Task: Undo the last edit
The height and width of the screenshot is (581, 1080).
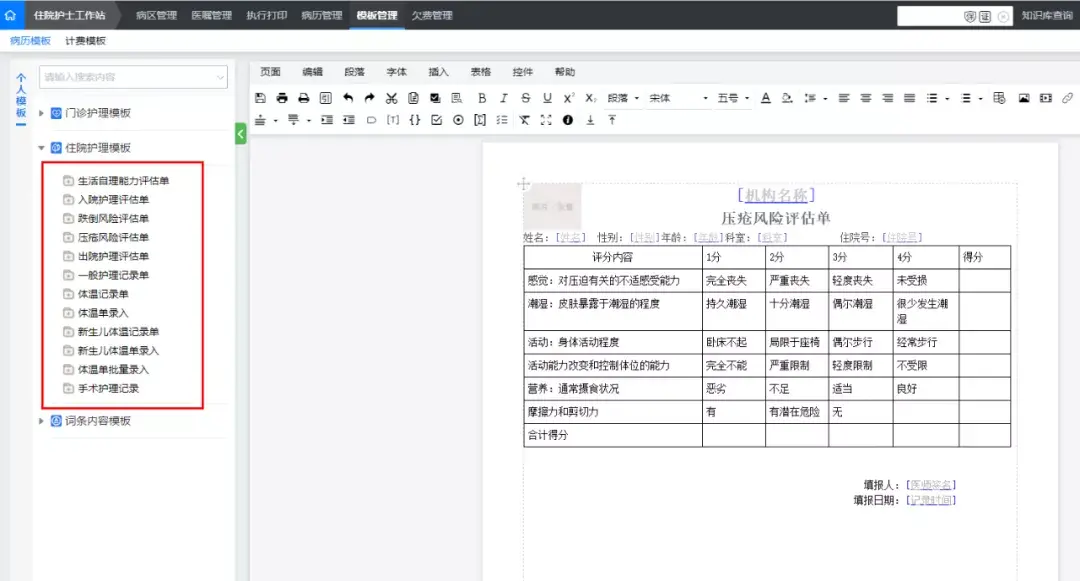Action: click(x=348, y=98)
